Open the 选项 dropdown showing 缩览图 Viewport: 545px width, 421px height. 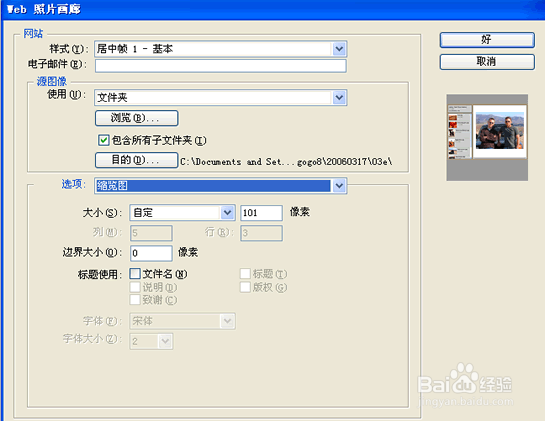click(221, 186)
